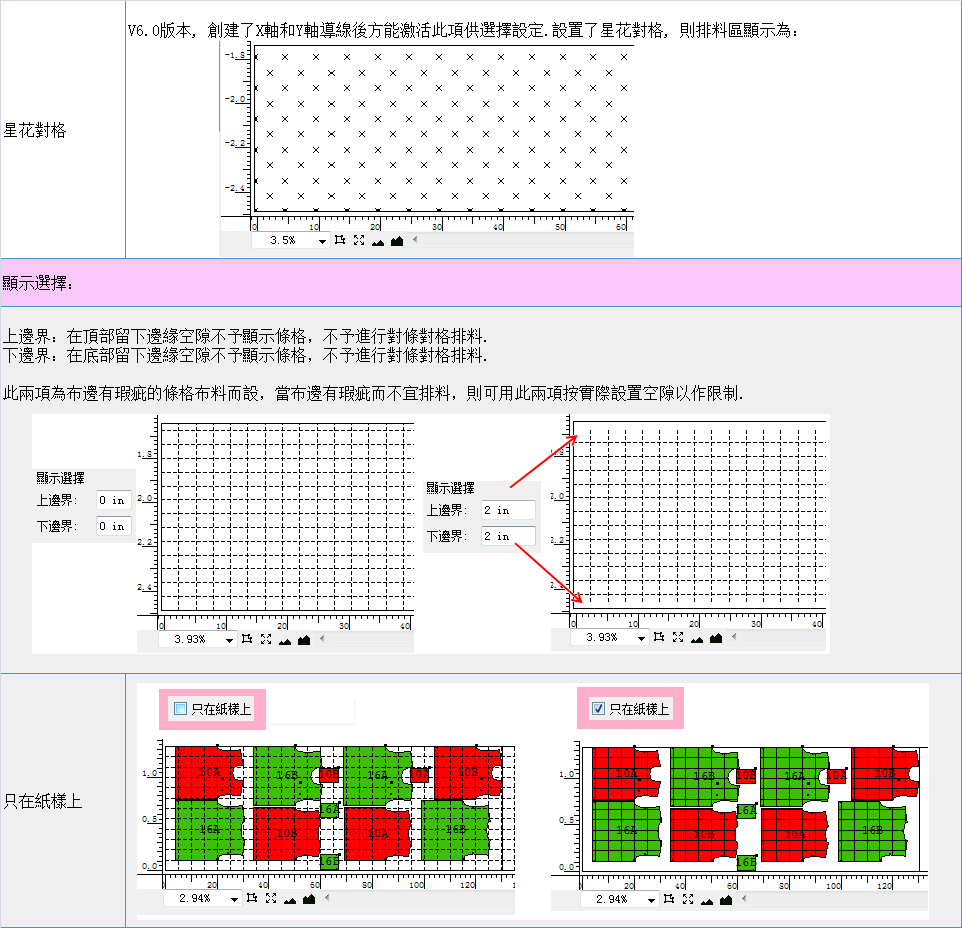Focus the 下邊界 field showing 2 in
Viewport: 962px width, 928px height.
pos(507,536)
